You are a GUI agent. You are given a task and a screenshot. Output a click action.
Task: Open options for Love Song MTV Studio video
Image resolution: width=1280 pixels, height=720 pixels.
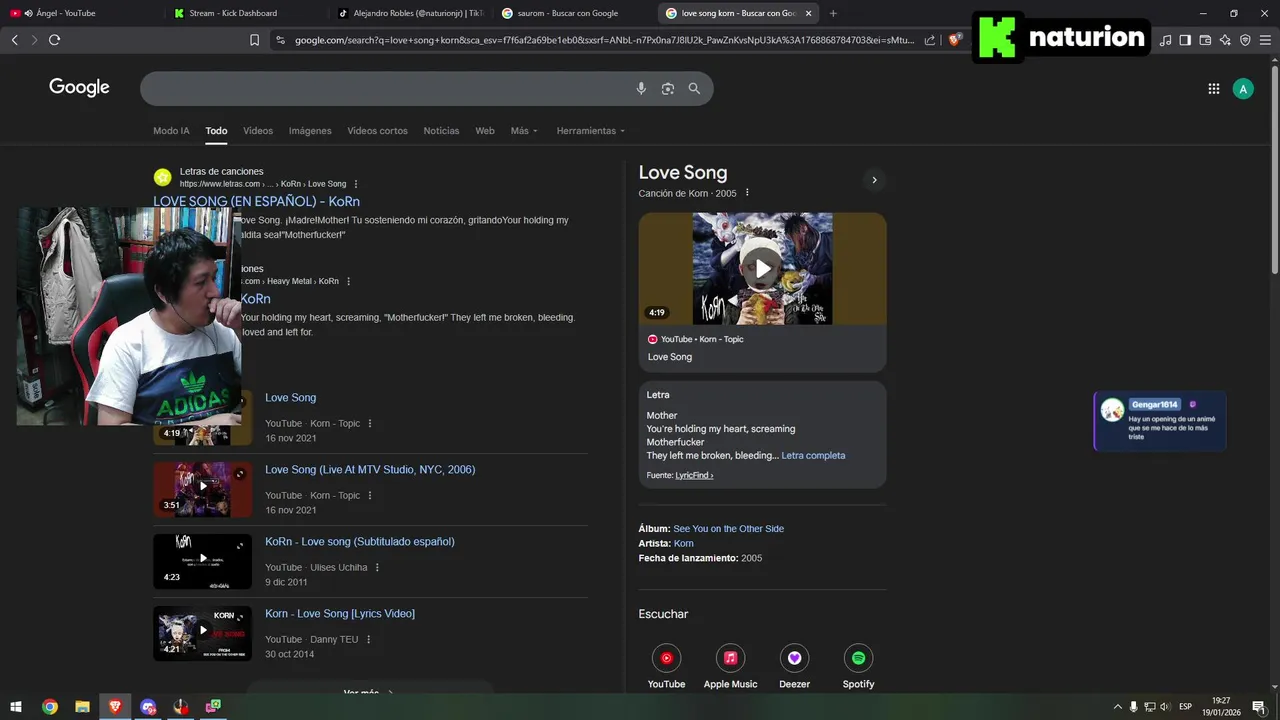tap(369, 495)
